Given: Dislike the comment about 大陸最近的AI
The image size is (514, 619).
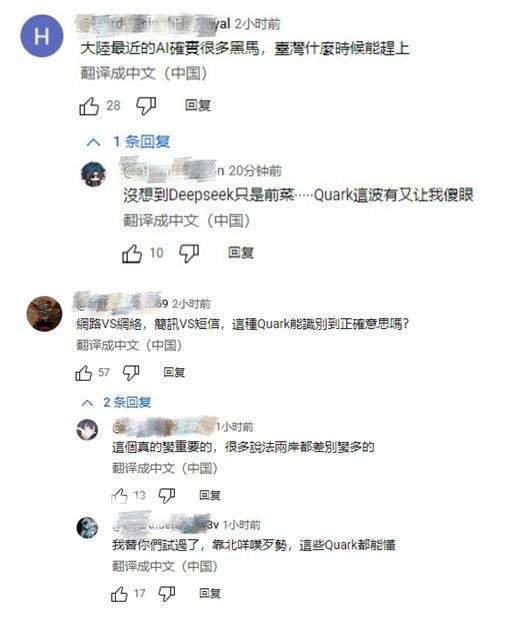Looking at the screenshot, I should [x=146, y=106].
